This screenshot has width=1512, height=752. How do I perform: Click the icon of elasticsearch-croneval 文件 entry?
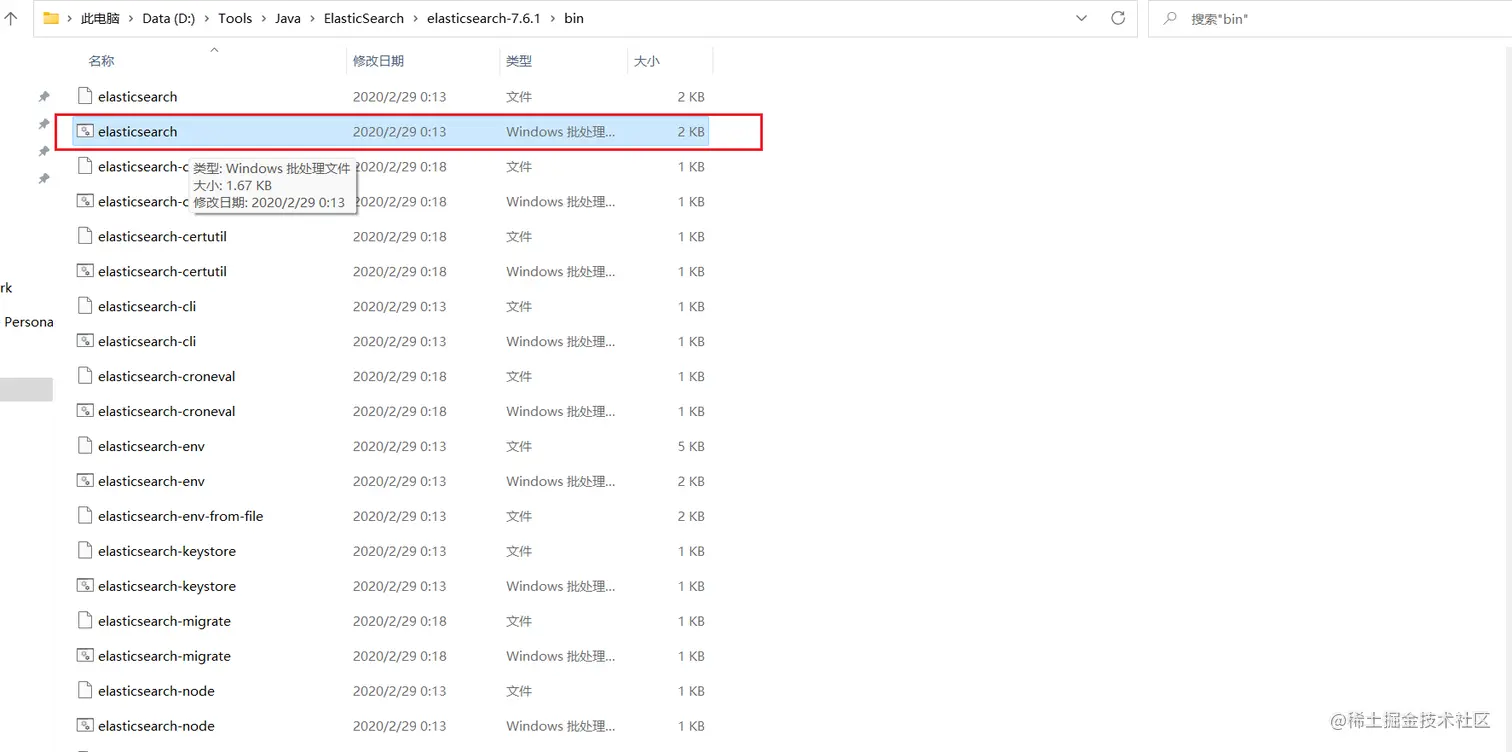click(85, 376)
